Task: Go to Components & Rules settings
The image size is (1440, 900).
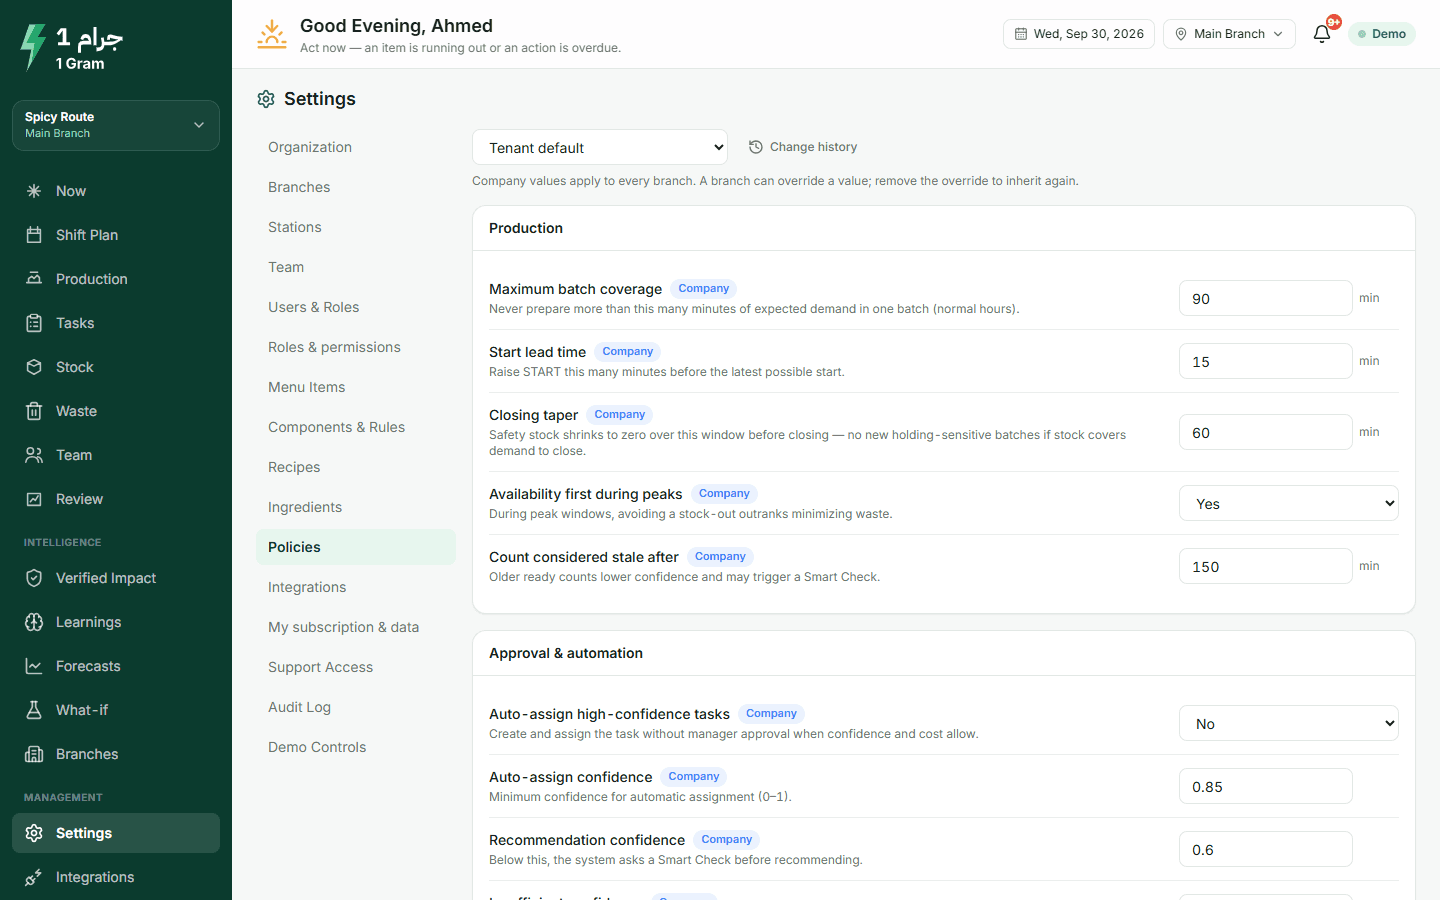Action: tap(356, 427)
